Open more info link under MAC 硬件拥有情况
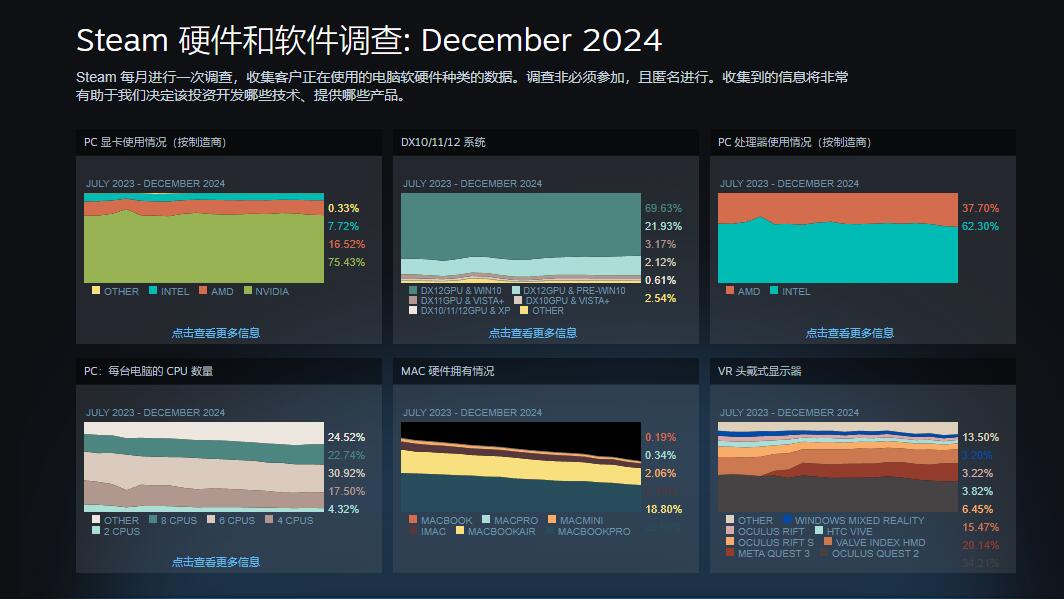This screenshot has width=1064, height=599. click(x=532, y=562)
